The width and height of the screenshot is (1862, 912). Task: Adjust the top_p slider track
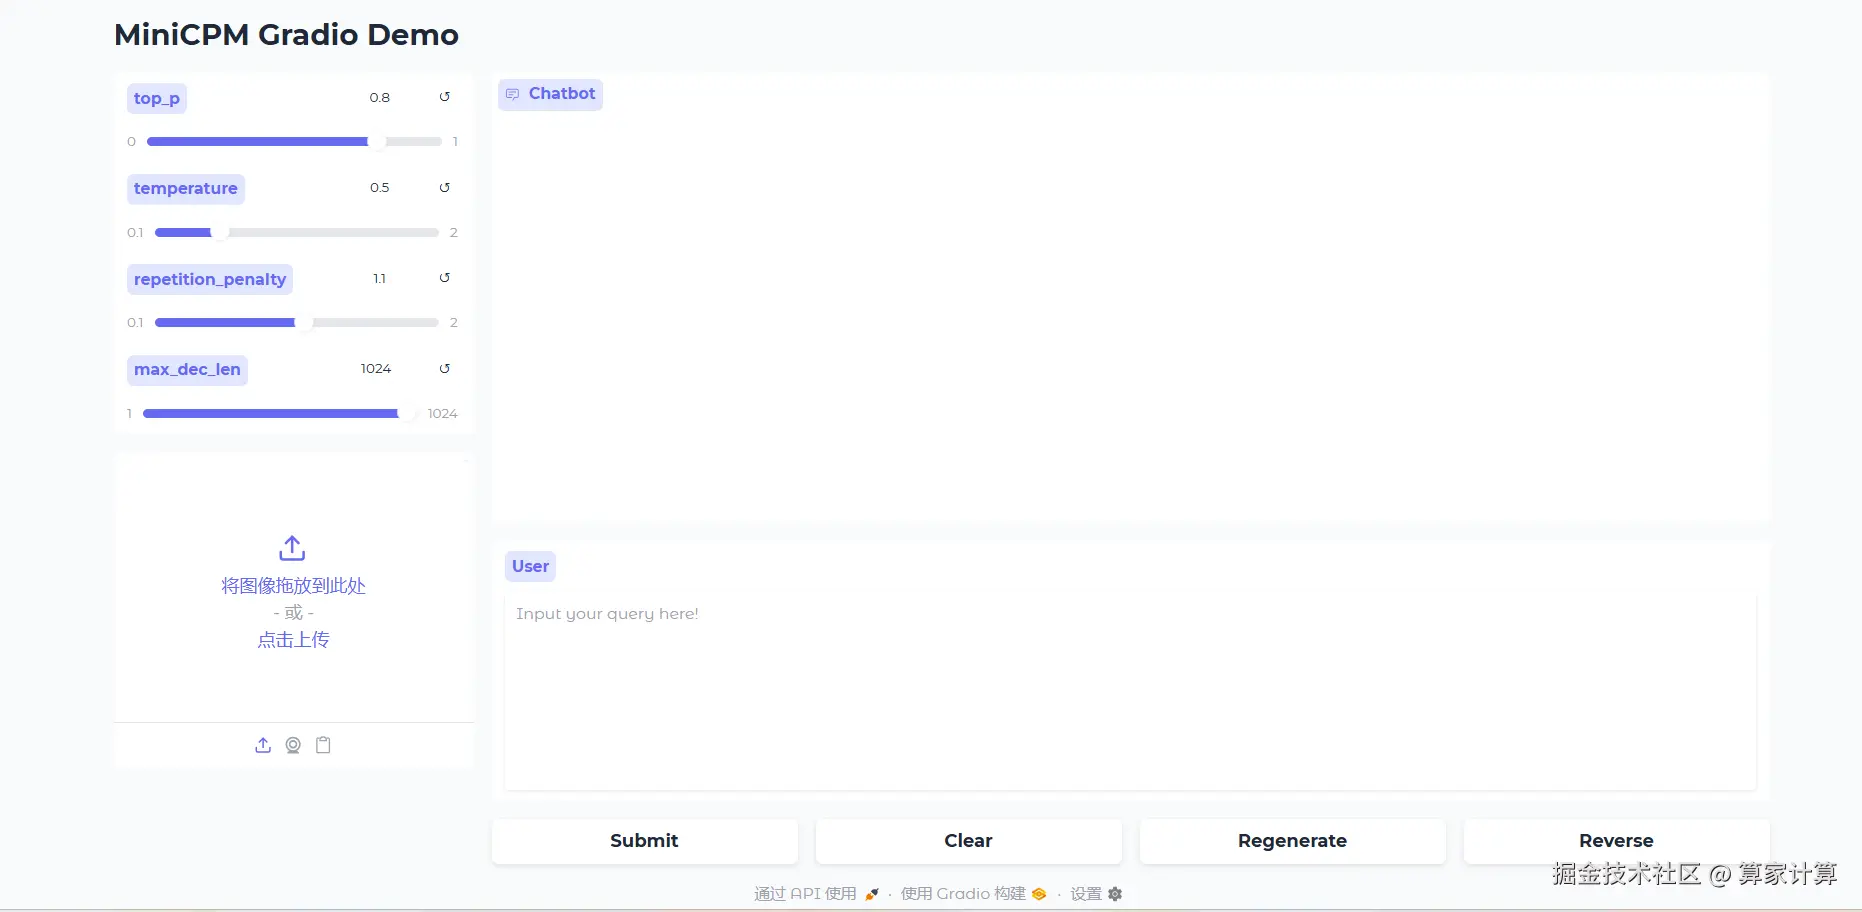(294, 142)
